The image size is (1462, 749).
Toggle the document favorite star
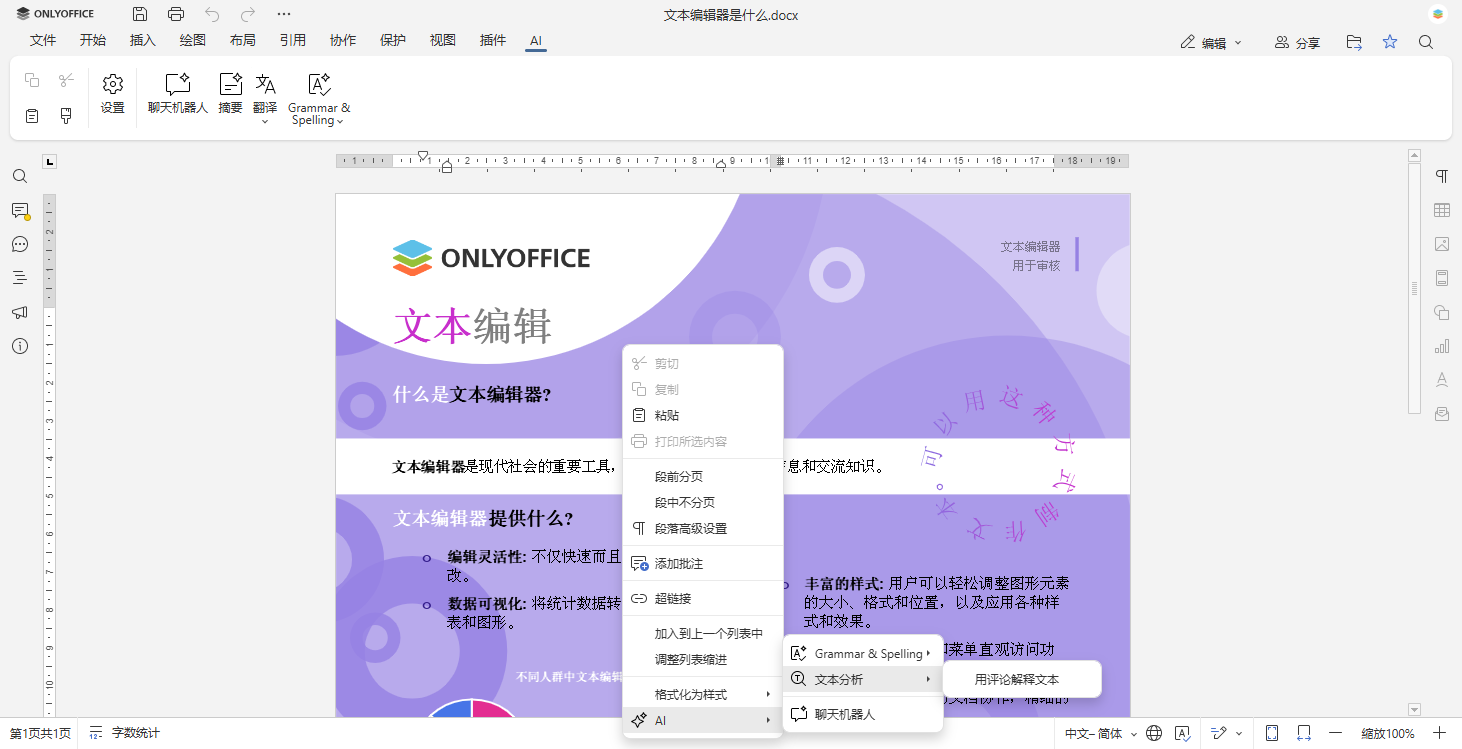coord(1389,42)
